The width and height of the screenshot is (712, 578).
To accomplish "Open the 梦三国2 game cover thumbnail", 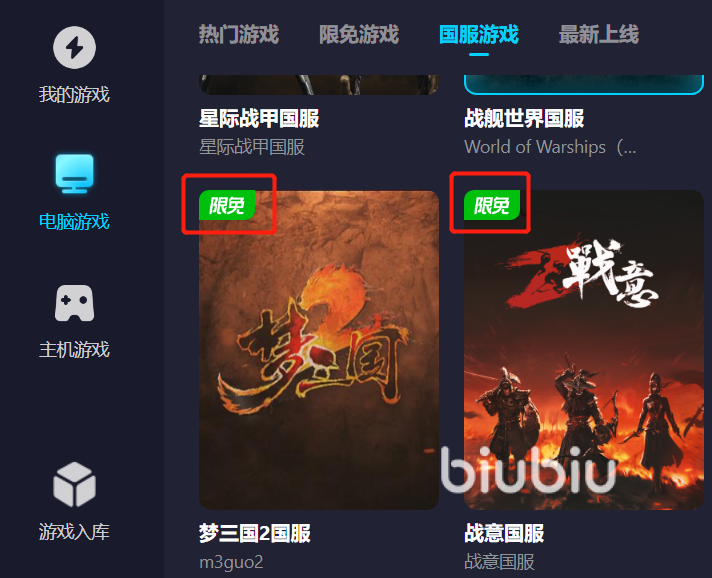I will coord(319,350).
